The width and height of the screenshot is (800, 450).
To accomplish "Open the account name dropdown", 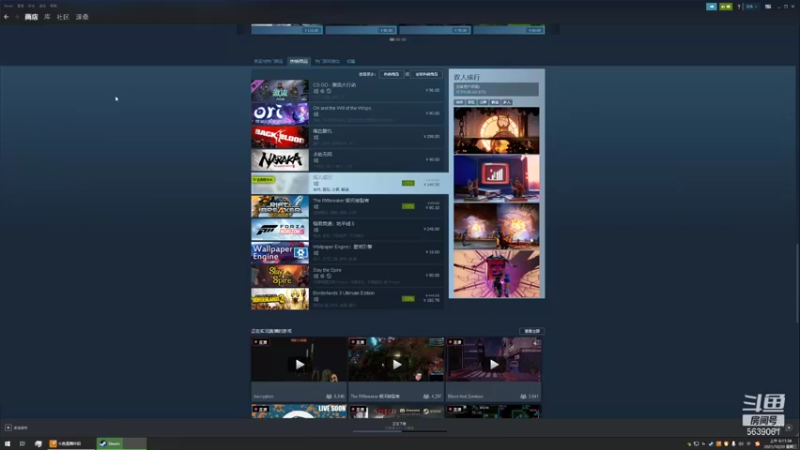I will click(752, 7).
